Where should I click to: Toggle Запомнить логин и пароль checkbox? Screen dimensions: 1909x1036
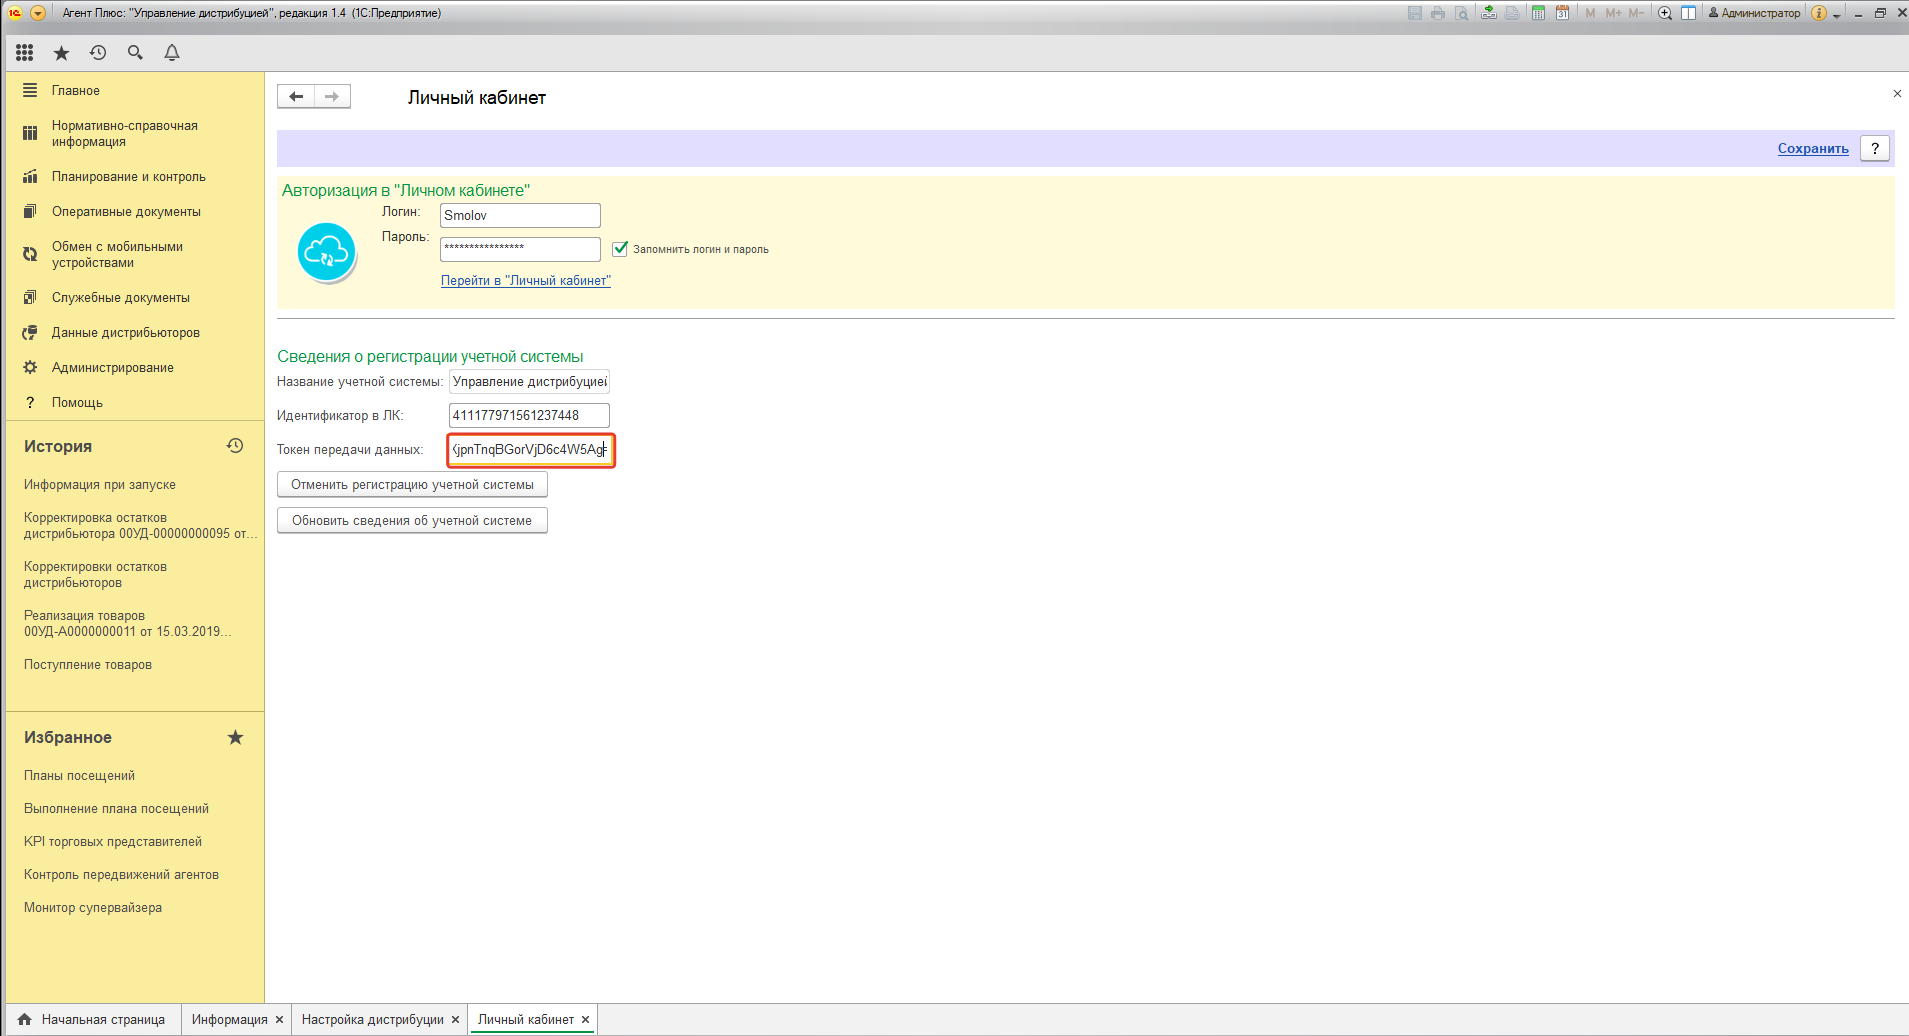[620, 248]
